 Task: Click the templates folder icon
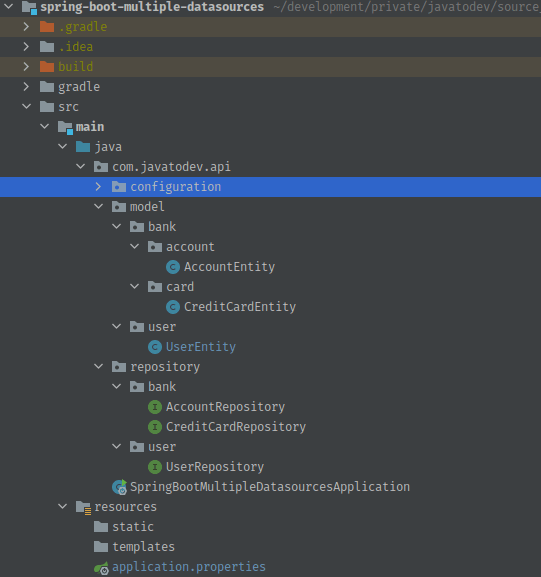click(101, 547)
